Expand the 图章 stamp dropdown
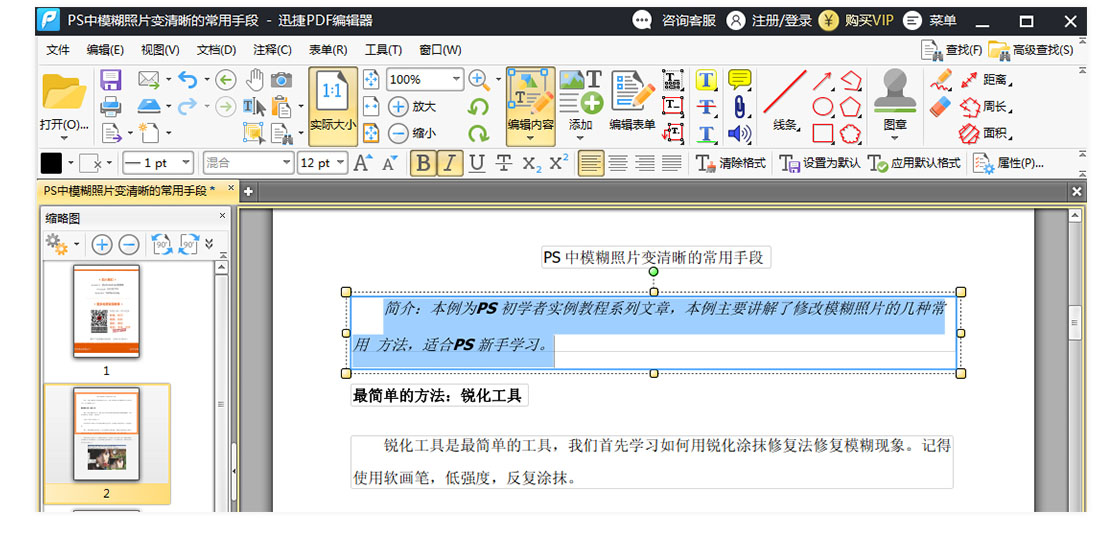The height and width of the screenshot is (550, 1120). 894,137
